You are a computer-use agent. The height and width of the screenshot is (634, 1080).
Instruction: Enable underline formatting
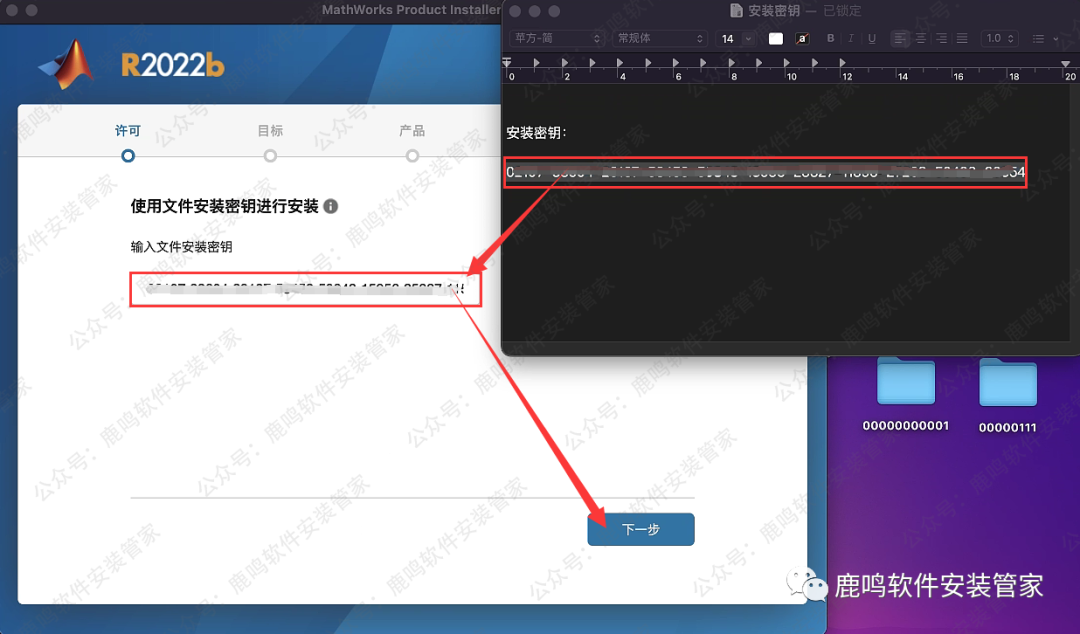873,38
